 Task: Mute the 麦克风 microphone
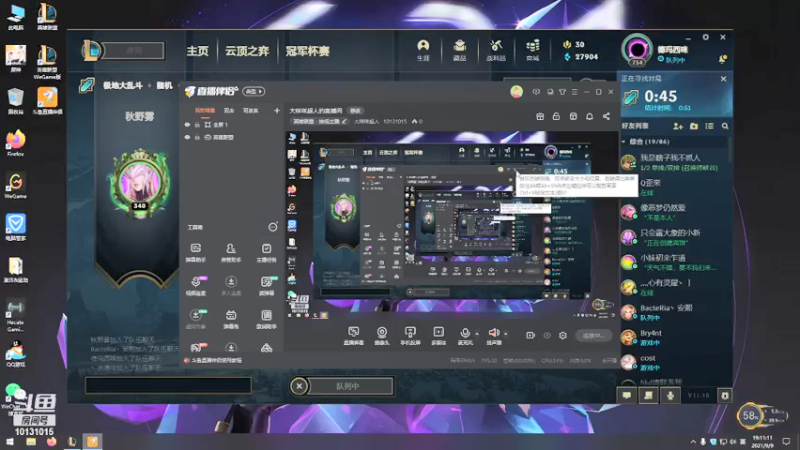[465, 336]
